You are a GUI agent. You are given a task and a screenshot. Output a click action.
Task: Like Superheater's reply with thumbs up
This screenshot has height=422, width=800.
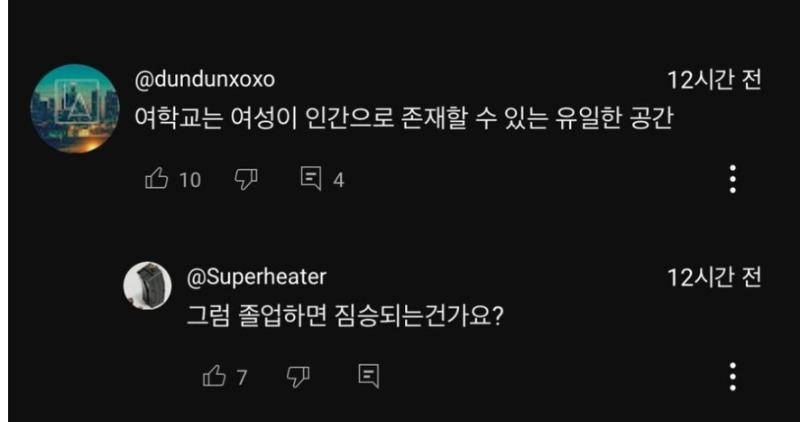tap(214, 376)
